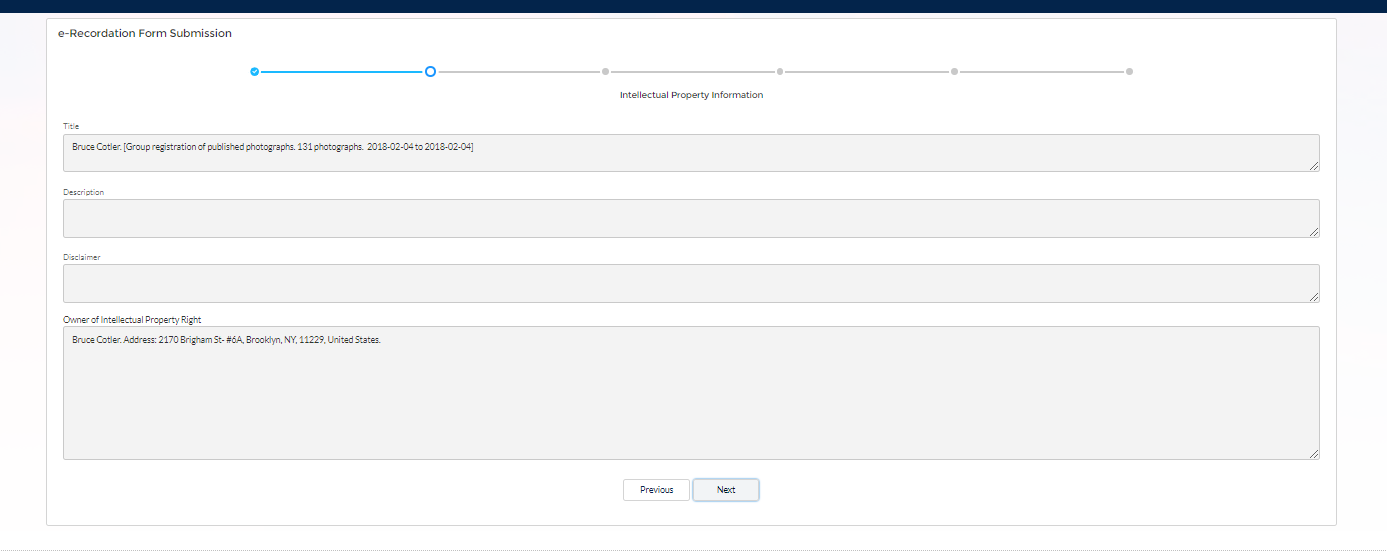The width and height of the screenshot is (1387, 554).
Task: Click the Previous button
Action: [656, 490]
